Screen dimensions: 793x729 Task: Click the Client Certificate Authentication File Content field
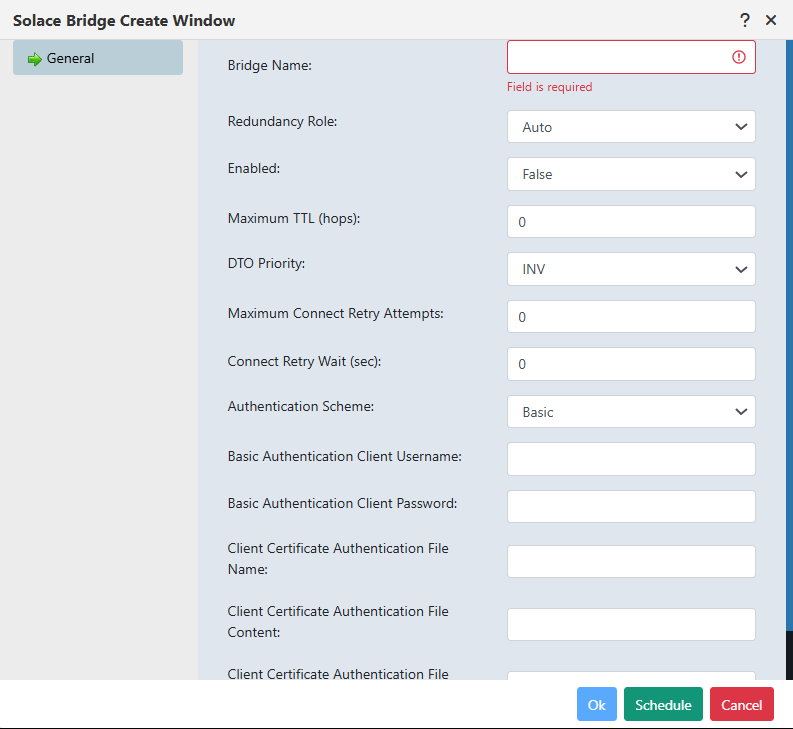tap(631, 625)
